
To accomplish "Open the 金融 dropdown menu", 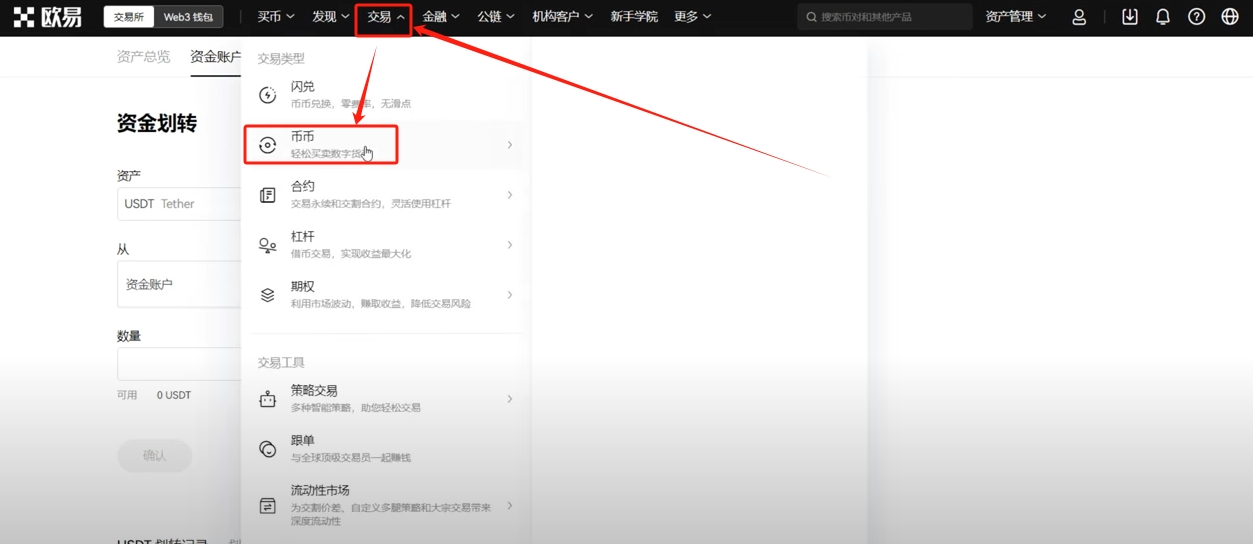I will (441, 17).
